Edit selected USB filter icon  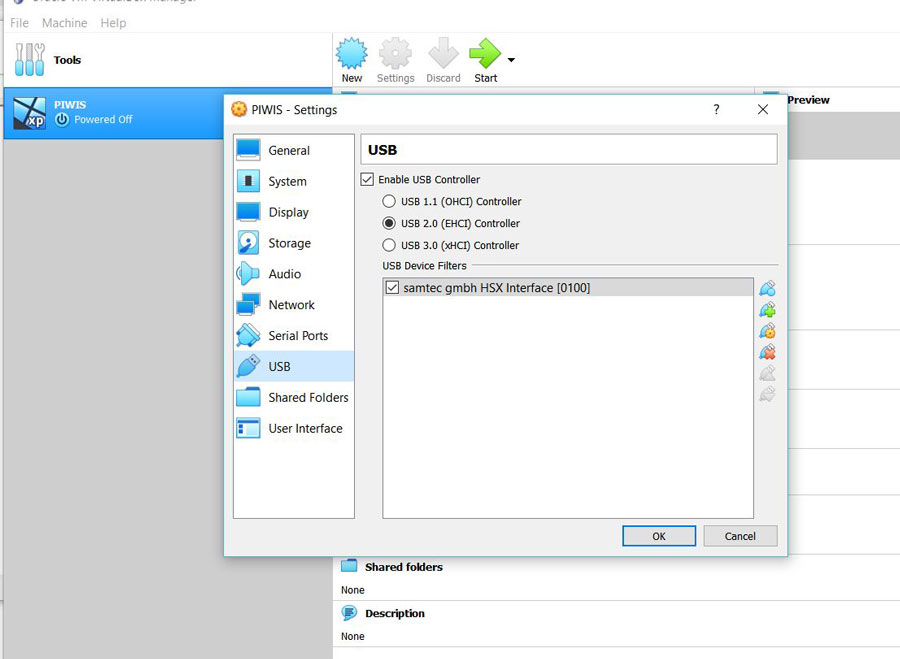tap(767, 331)
